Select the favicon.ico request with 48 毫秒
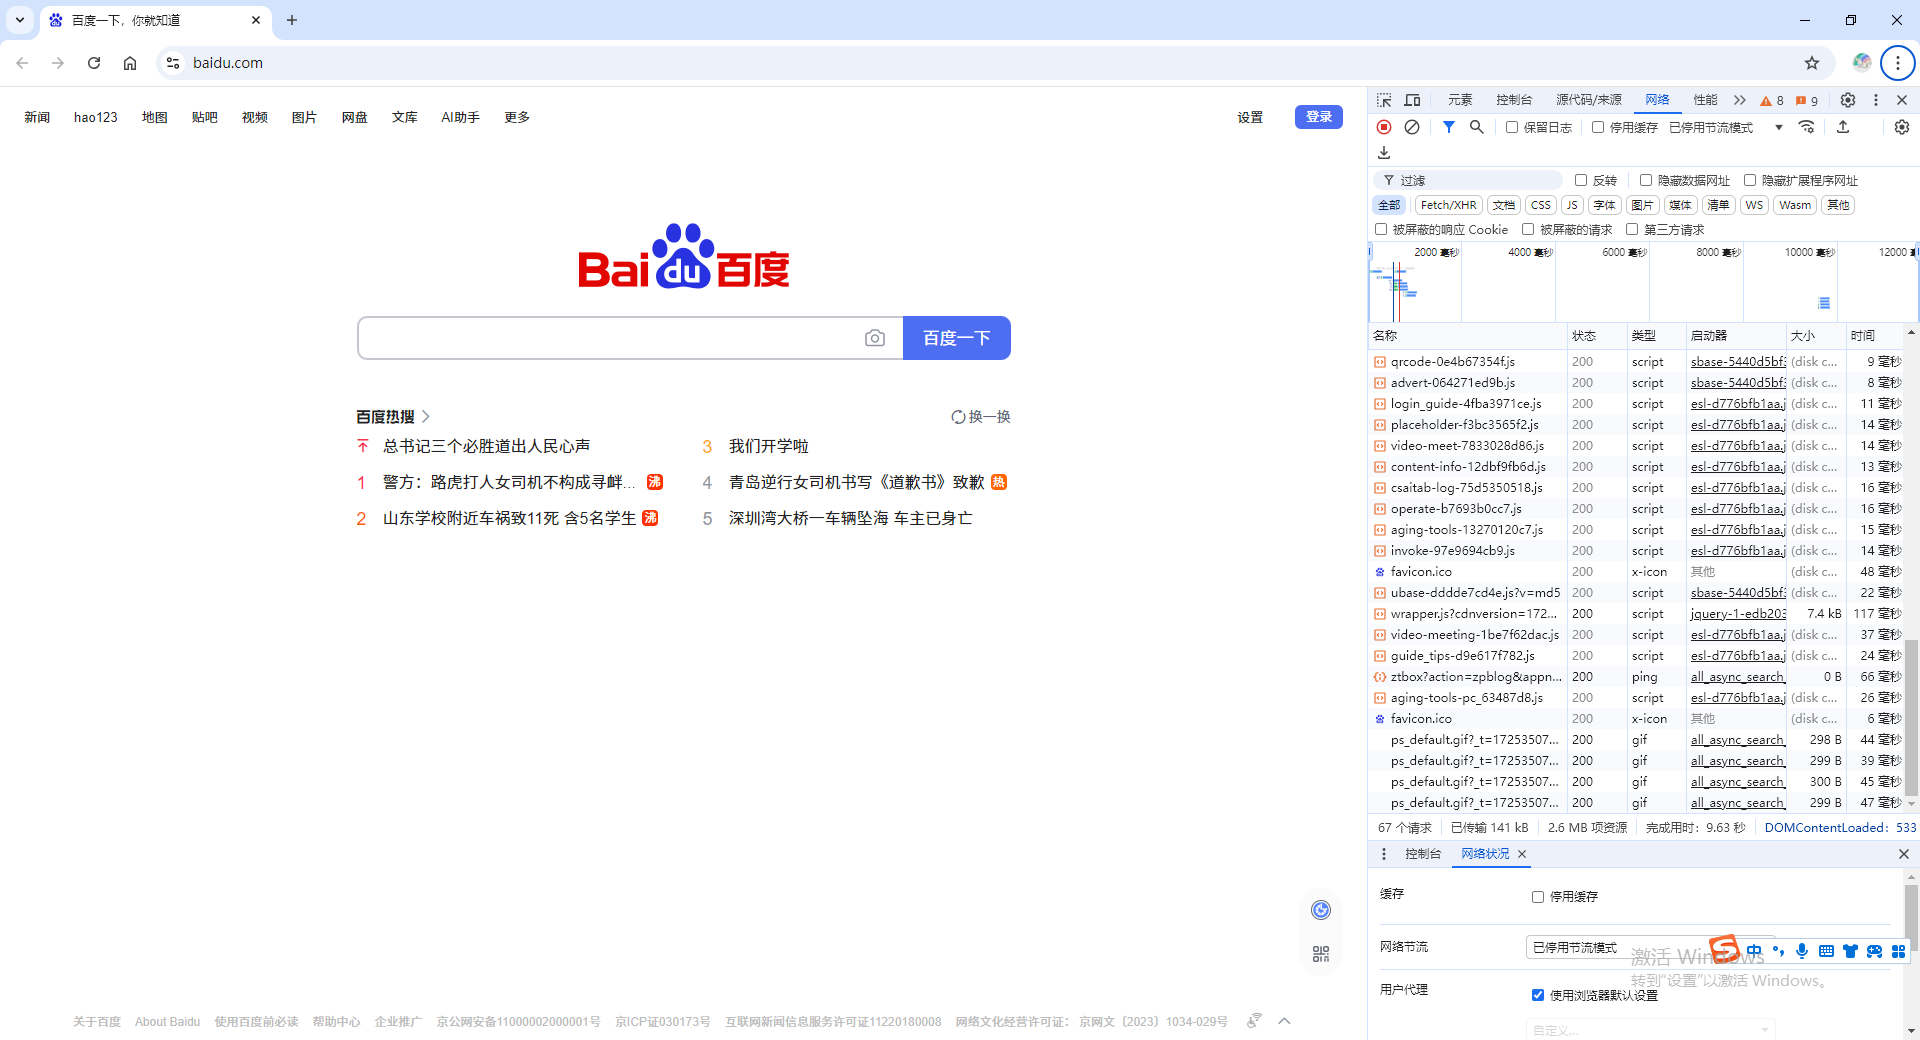 point(1636,572)
